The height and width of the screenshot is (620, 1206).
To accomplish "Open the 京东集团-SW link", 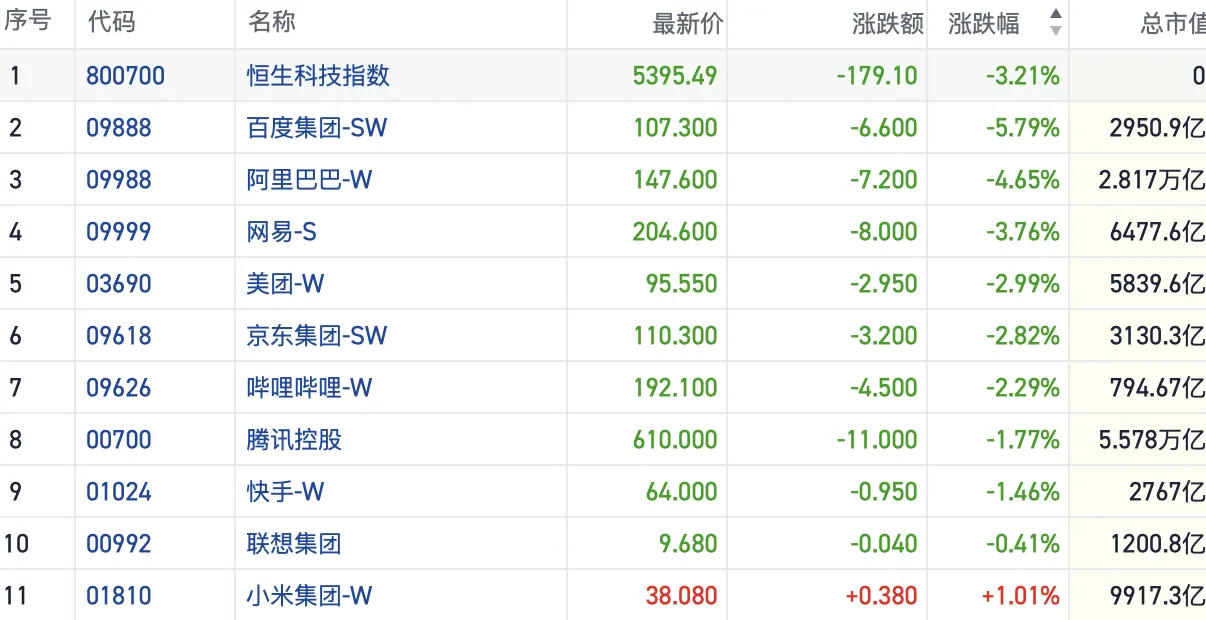I will point(316,336).
